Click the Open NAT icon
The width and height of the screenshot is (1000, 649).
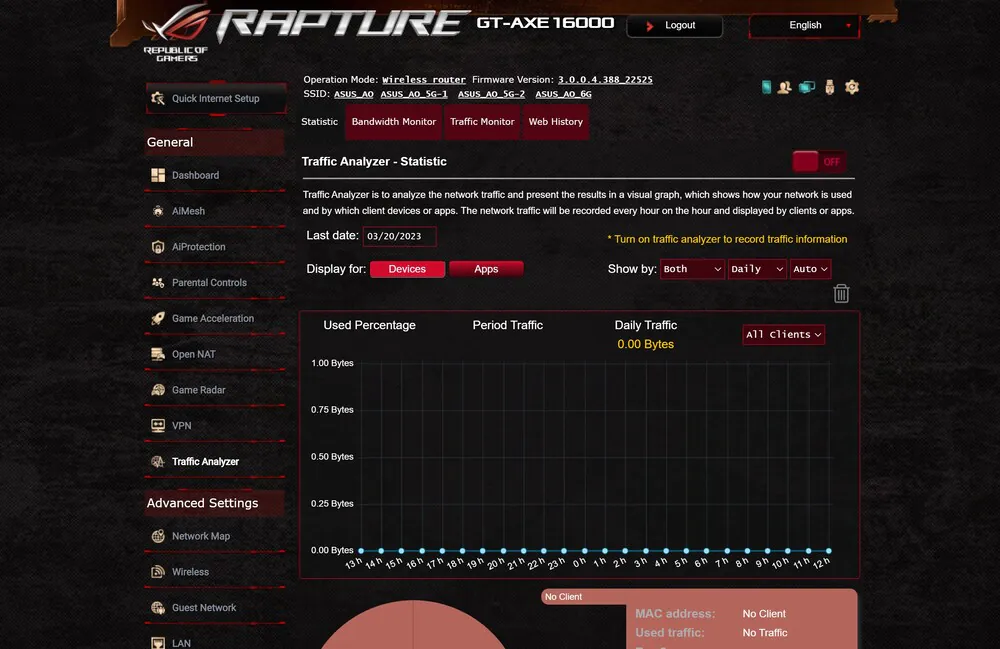158,354
